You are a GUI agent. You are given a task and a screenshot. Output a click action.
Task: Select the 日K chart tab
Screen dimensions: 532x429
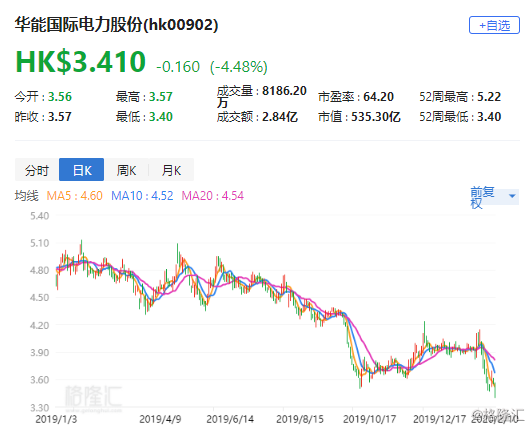pyautogui.click(x=81, y=170)
